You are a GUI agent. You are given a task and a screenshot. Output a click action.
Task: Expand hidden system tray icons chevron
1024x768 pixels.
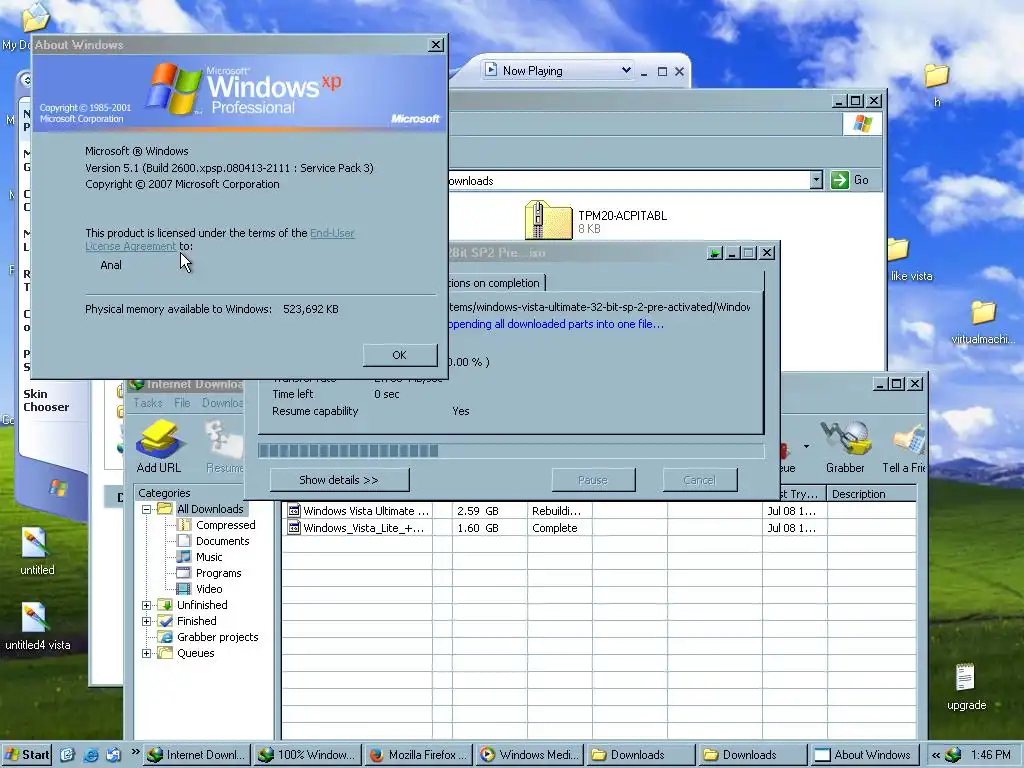[x=936, y=755]
